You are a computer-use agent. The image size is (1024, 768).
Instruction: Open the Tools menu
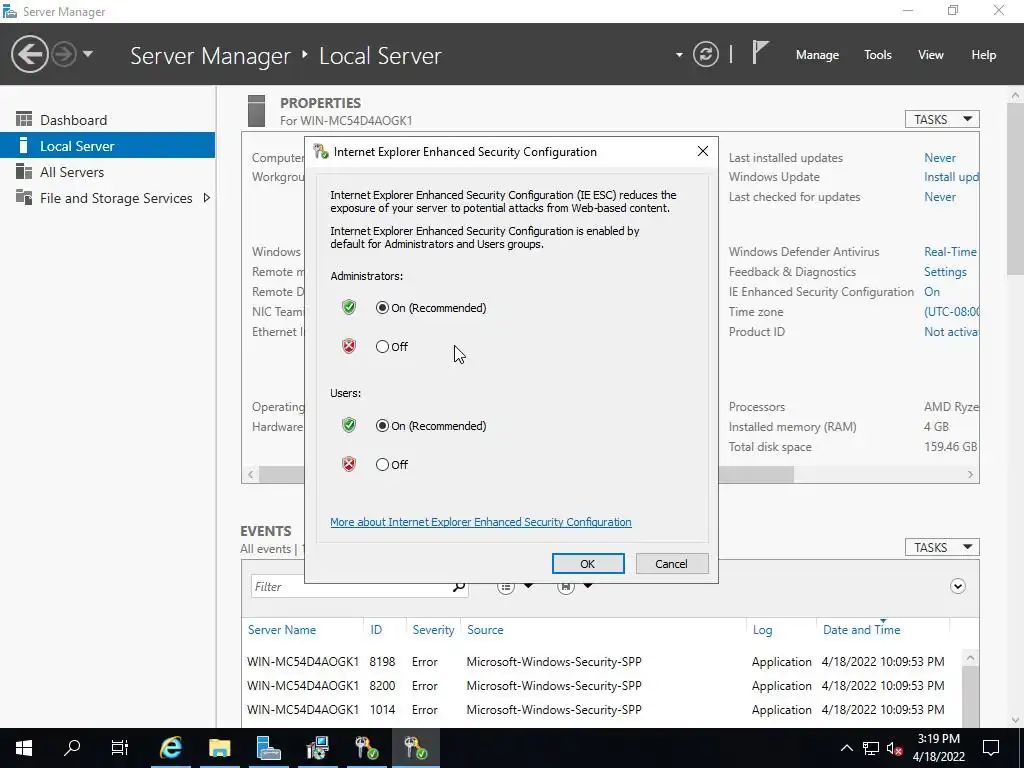click(x=878, y=55)
